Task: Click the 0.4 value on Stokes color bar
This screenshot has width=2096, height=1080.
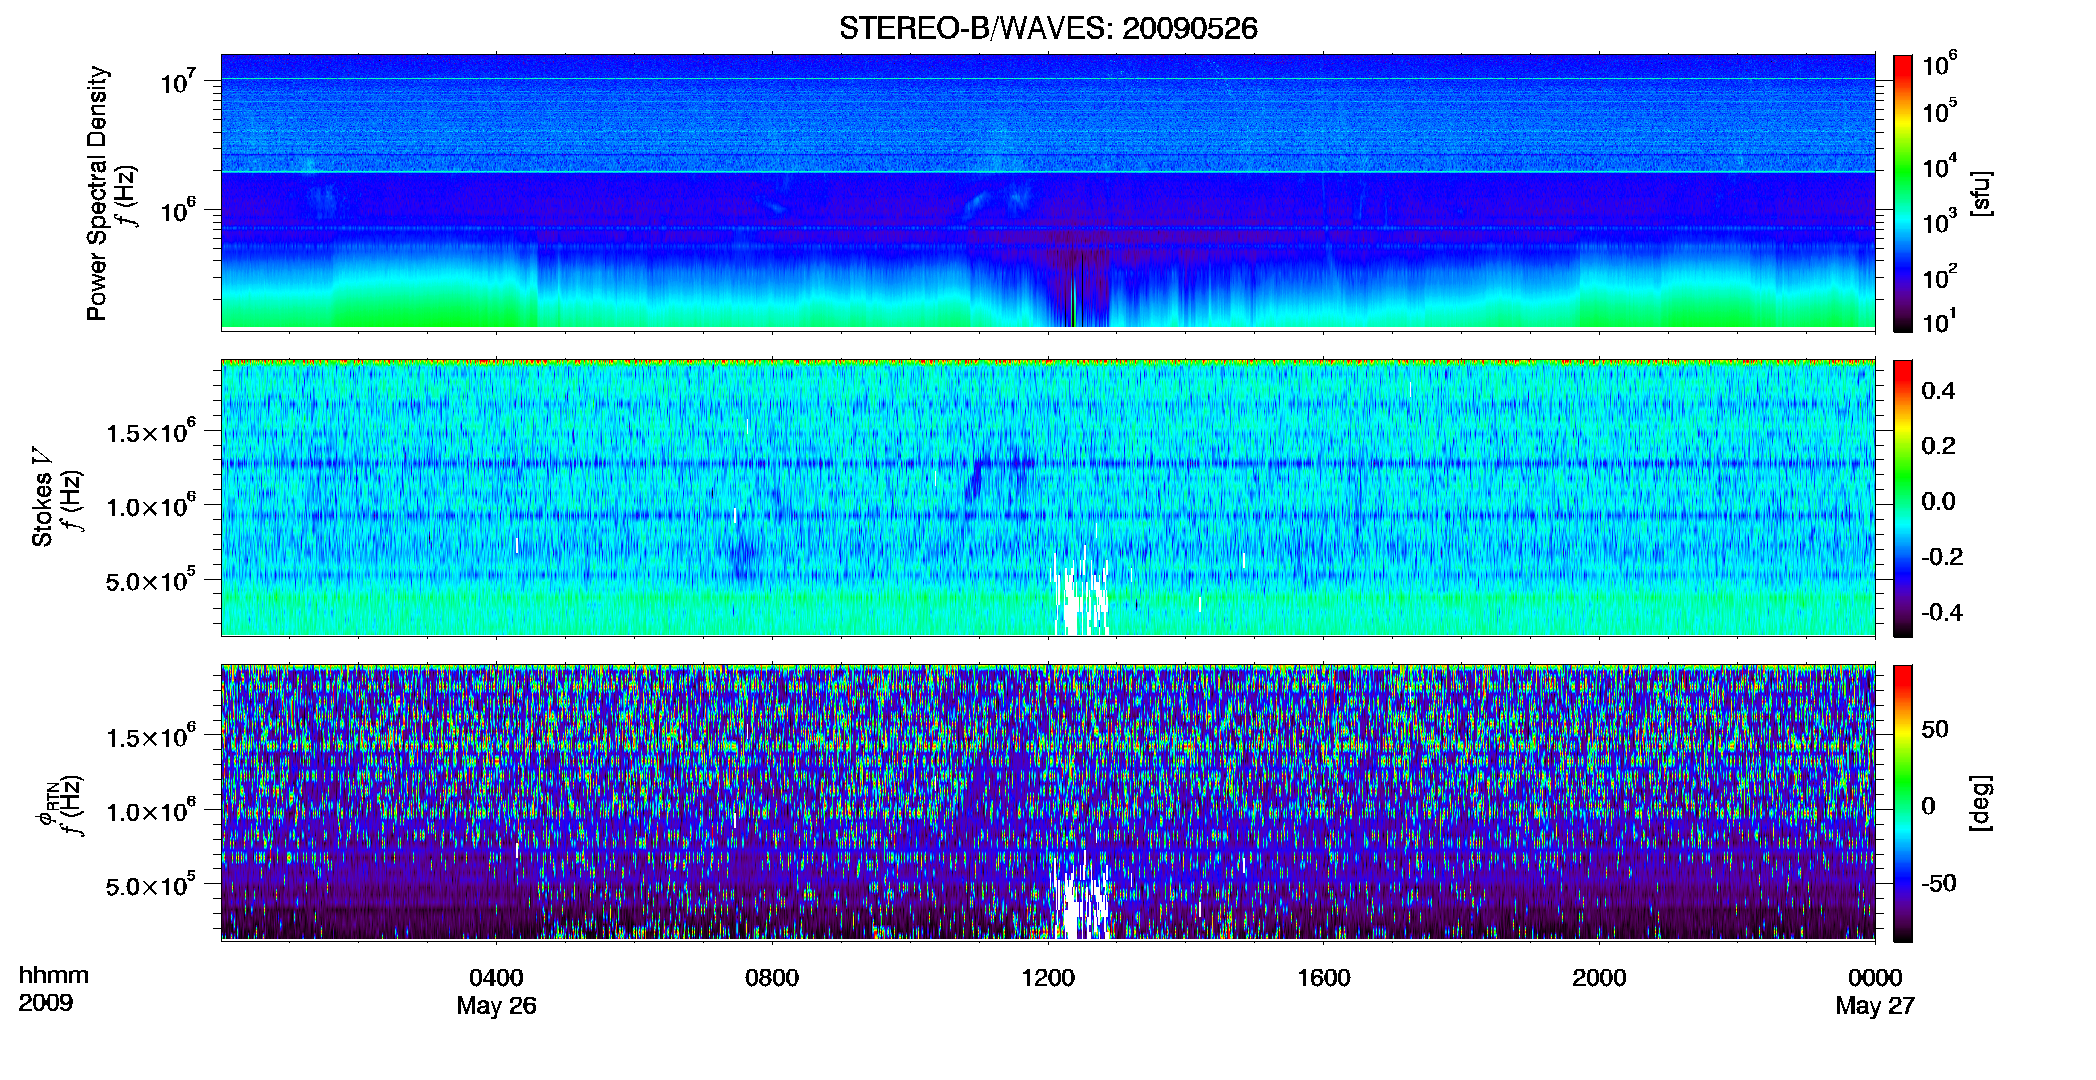Action: (1938, 391)
